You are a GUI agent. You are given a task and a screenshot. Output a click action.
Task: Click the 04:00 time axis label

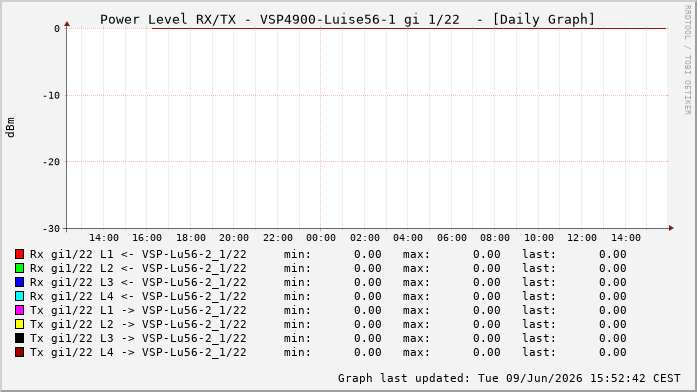pos(408,238)
